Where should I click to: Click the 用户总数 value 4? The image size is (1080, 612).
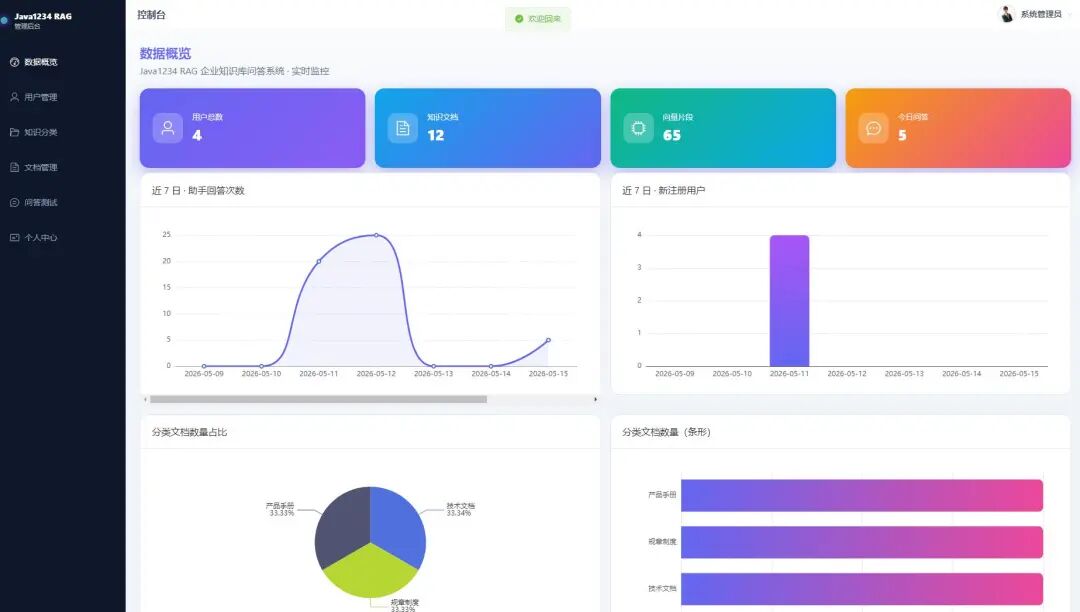pos(197,136)
